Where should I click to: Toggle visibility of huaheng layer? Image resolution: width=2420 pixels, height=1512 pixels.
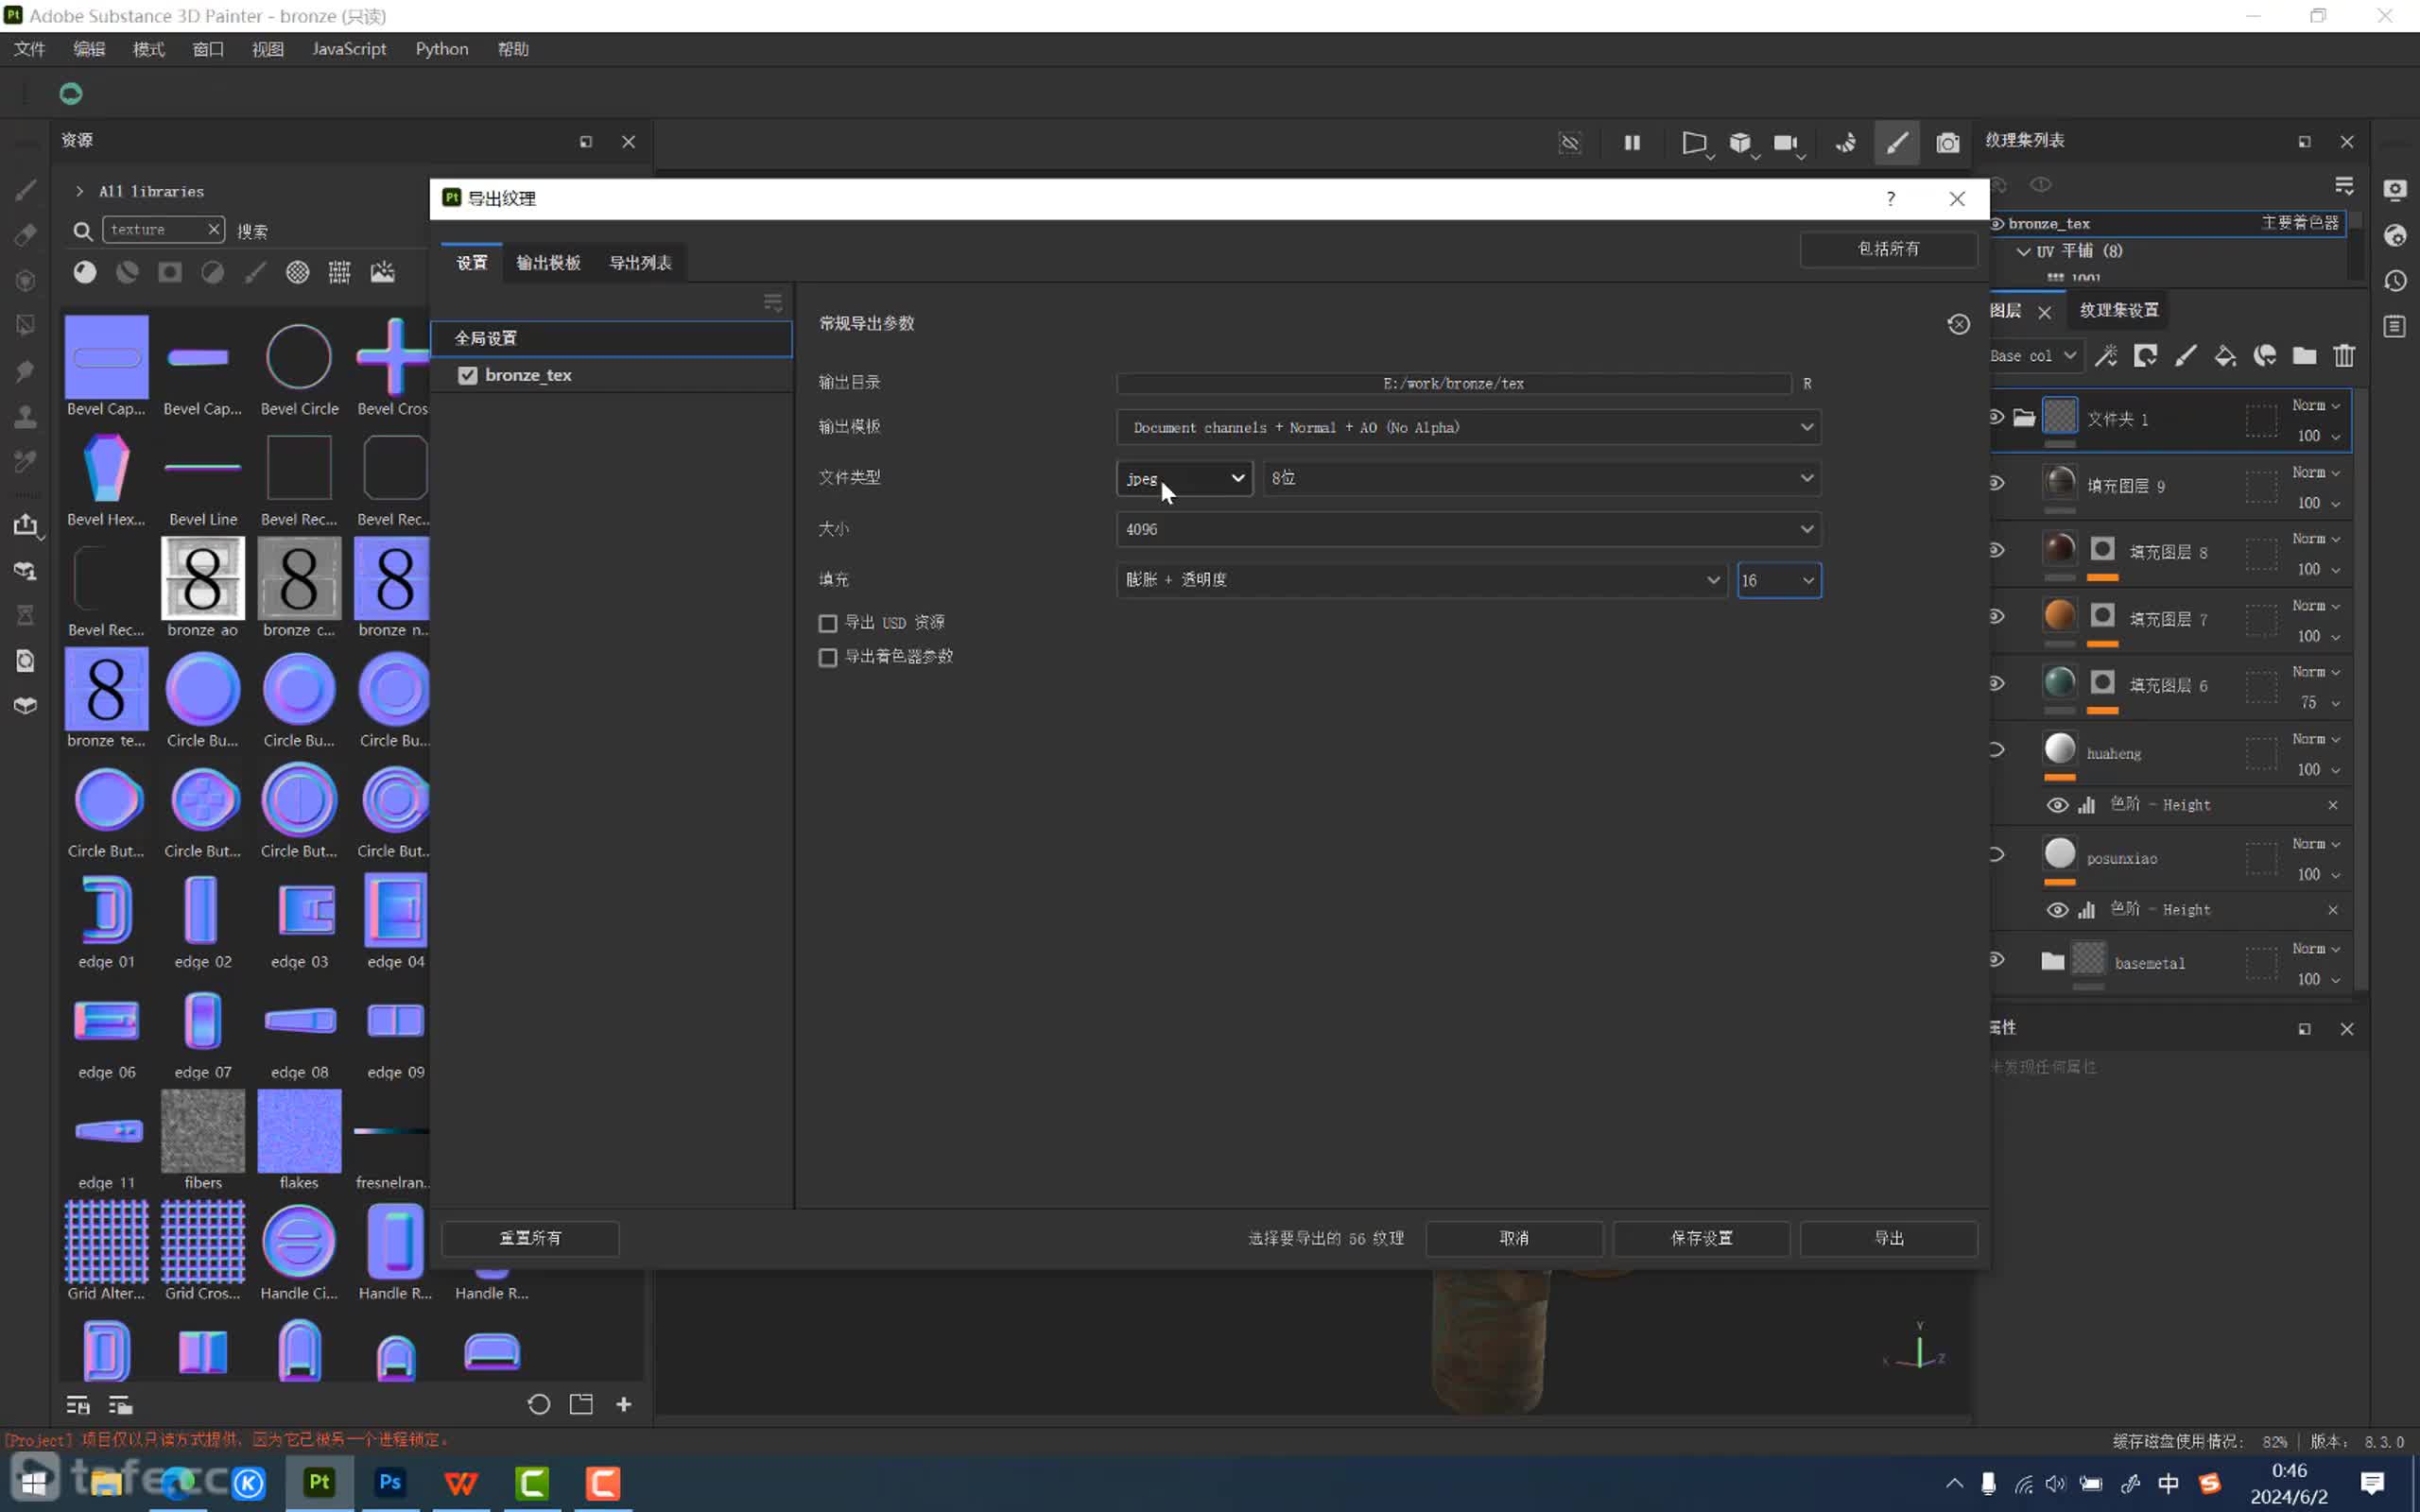[1996, 750]
